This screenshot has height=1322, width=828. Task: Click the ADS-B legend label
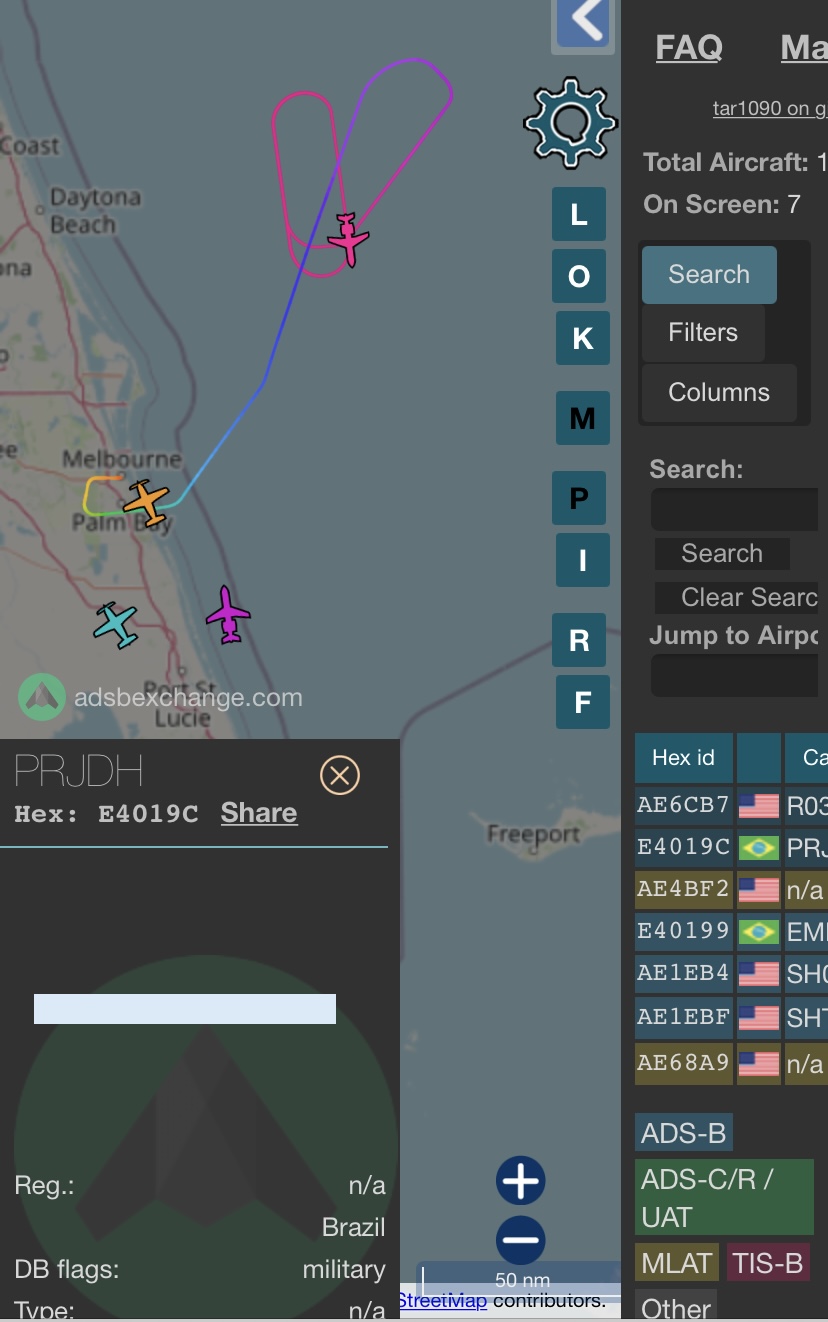coord(684,1133)
